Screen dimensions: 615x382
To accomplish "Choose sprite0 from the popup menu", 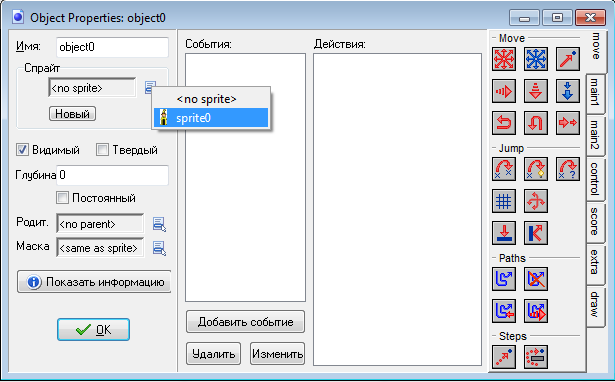I will (x=211, y=118).
